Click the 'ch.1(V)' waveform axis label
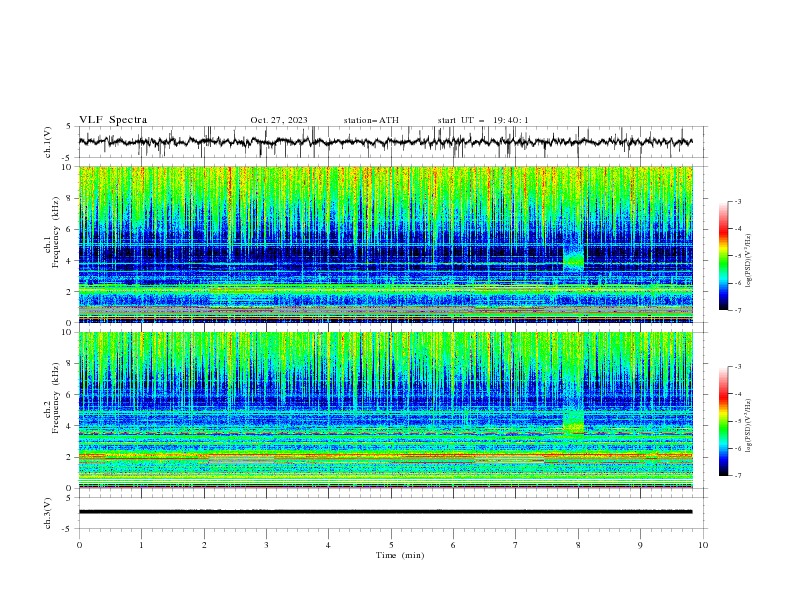 pyautogui.click(x=48, y=142)
